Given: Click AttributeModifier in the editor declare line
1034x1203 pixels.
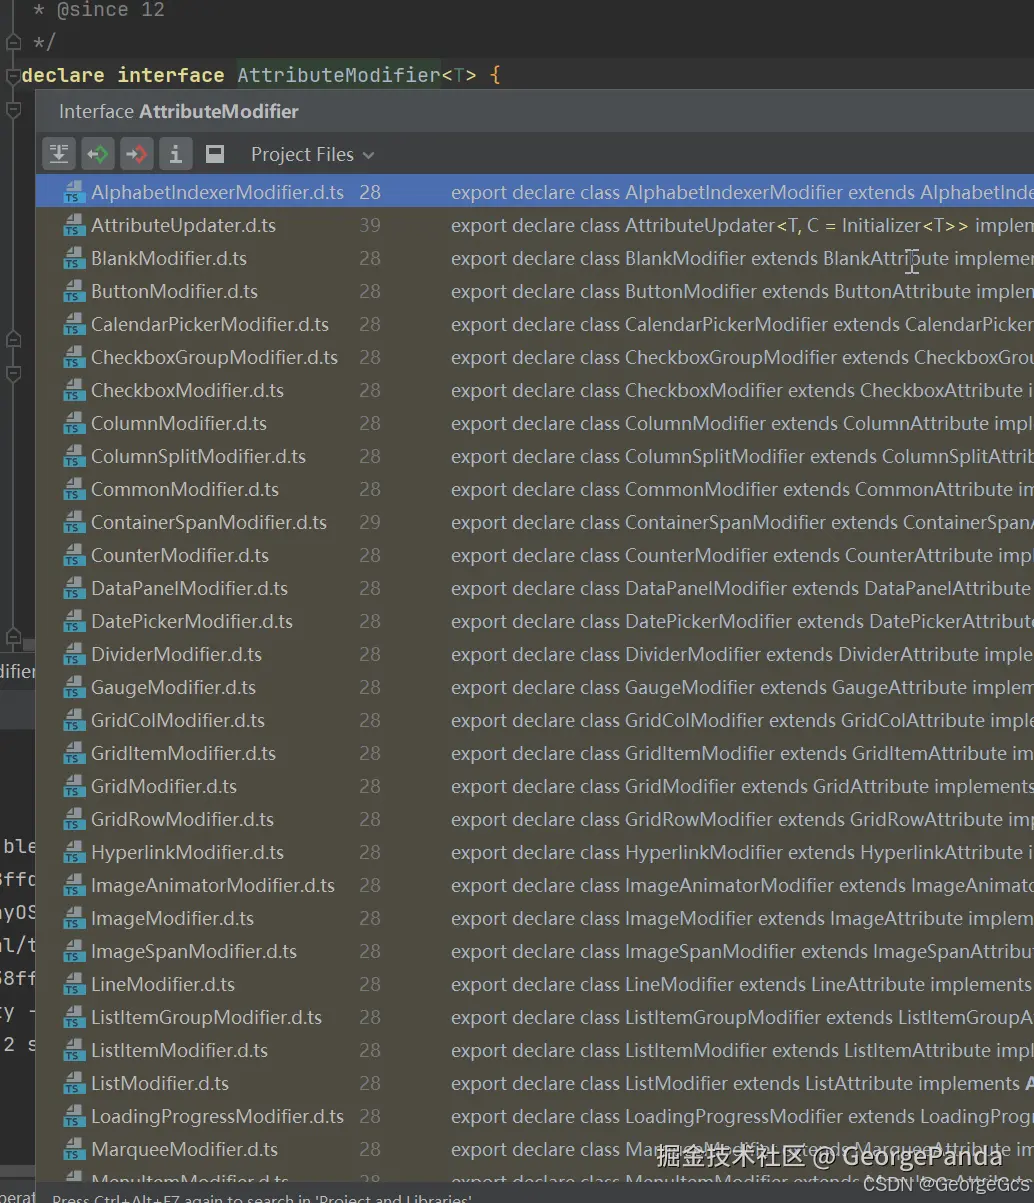Looking at the screenshot, I should coord(338,76).
